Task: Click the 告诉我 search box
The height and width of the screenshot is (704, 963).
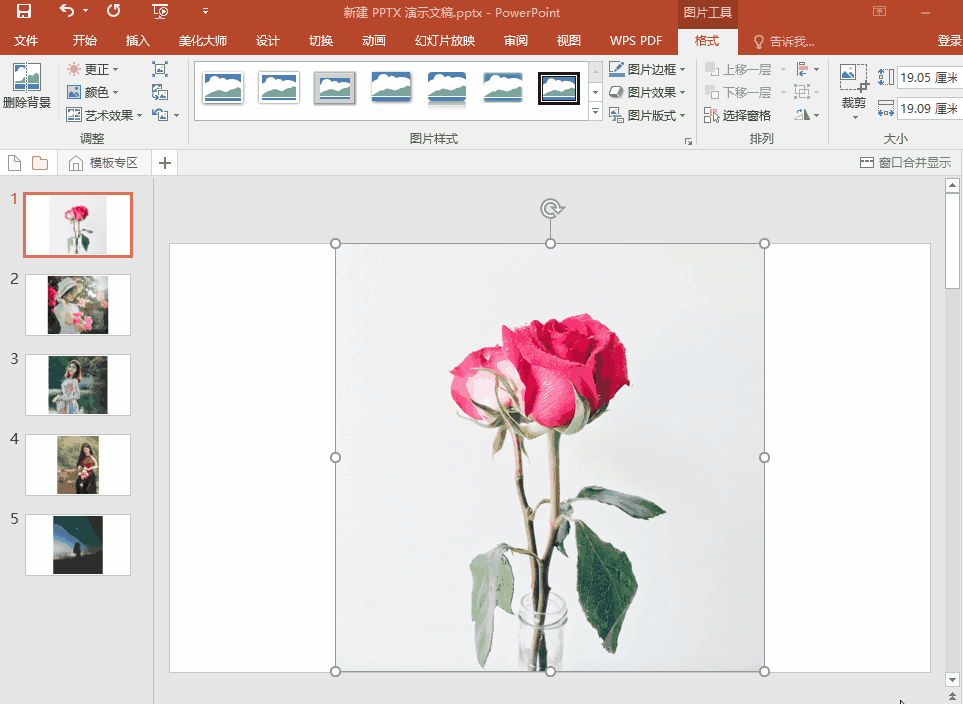Action: point(784,41)
